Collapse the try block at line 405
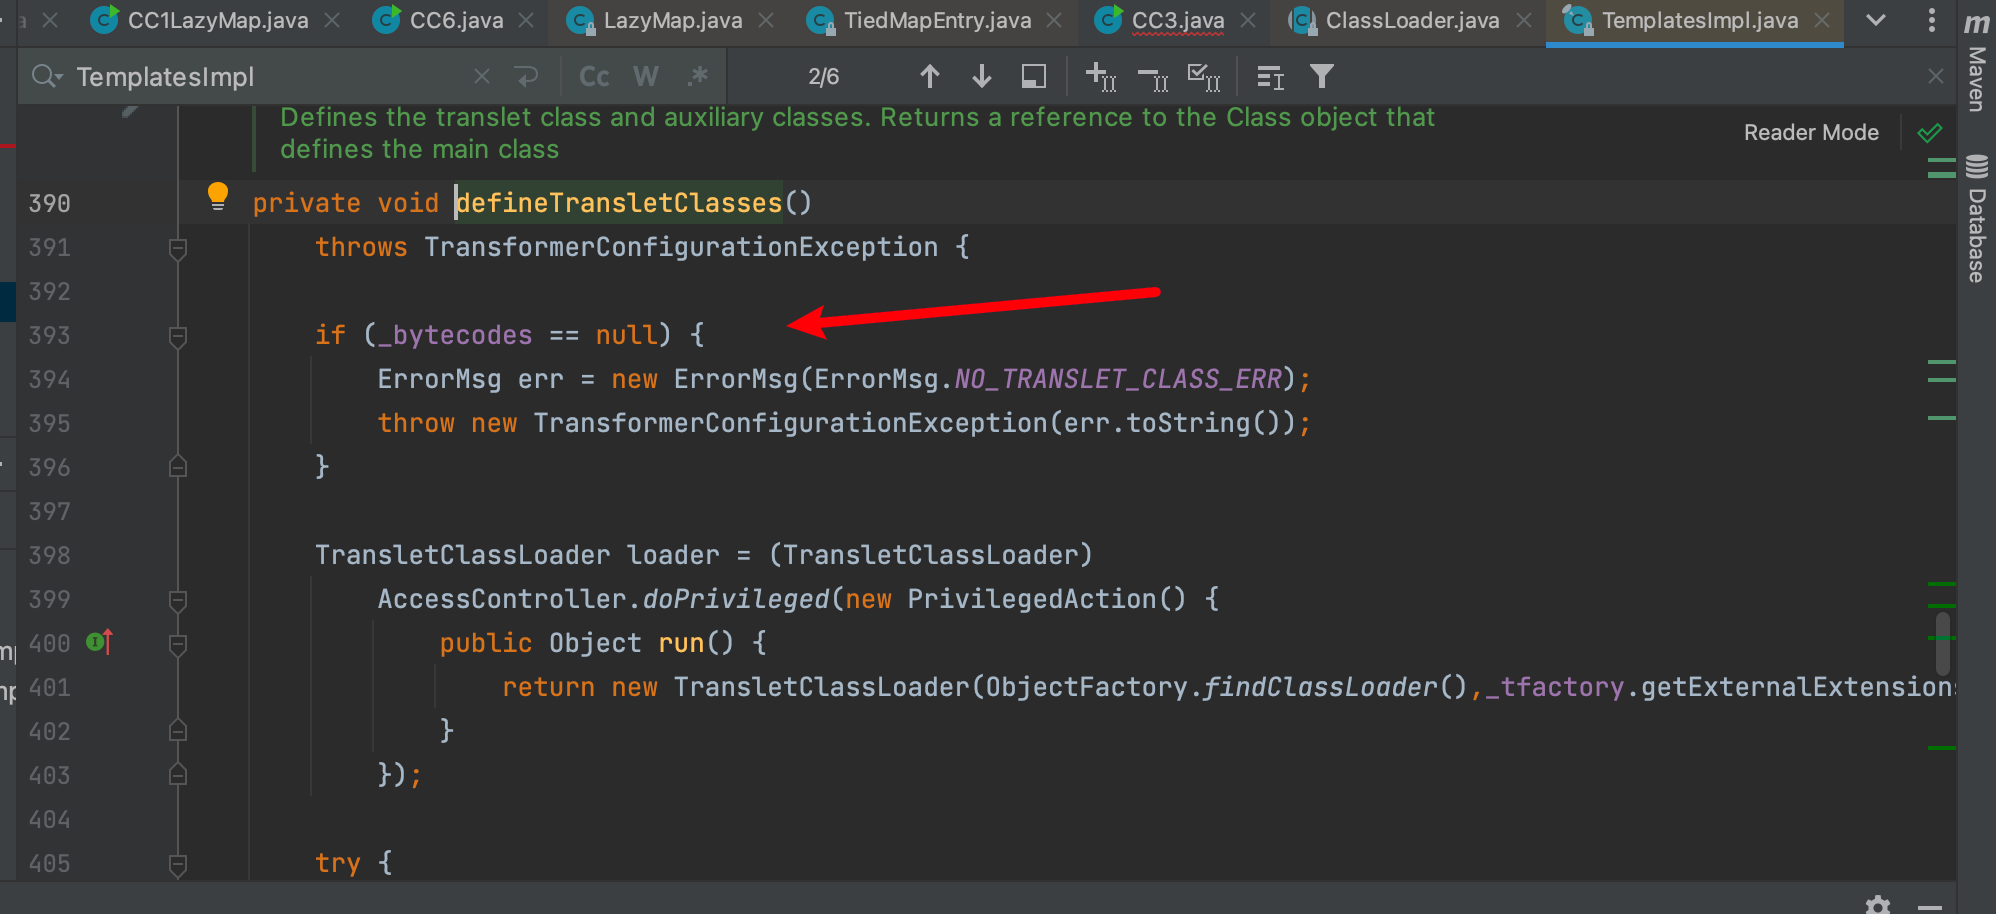 [x=178, y=864]
